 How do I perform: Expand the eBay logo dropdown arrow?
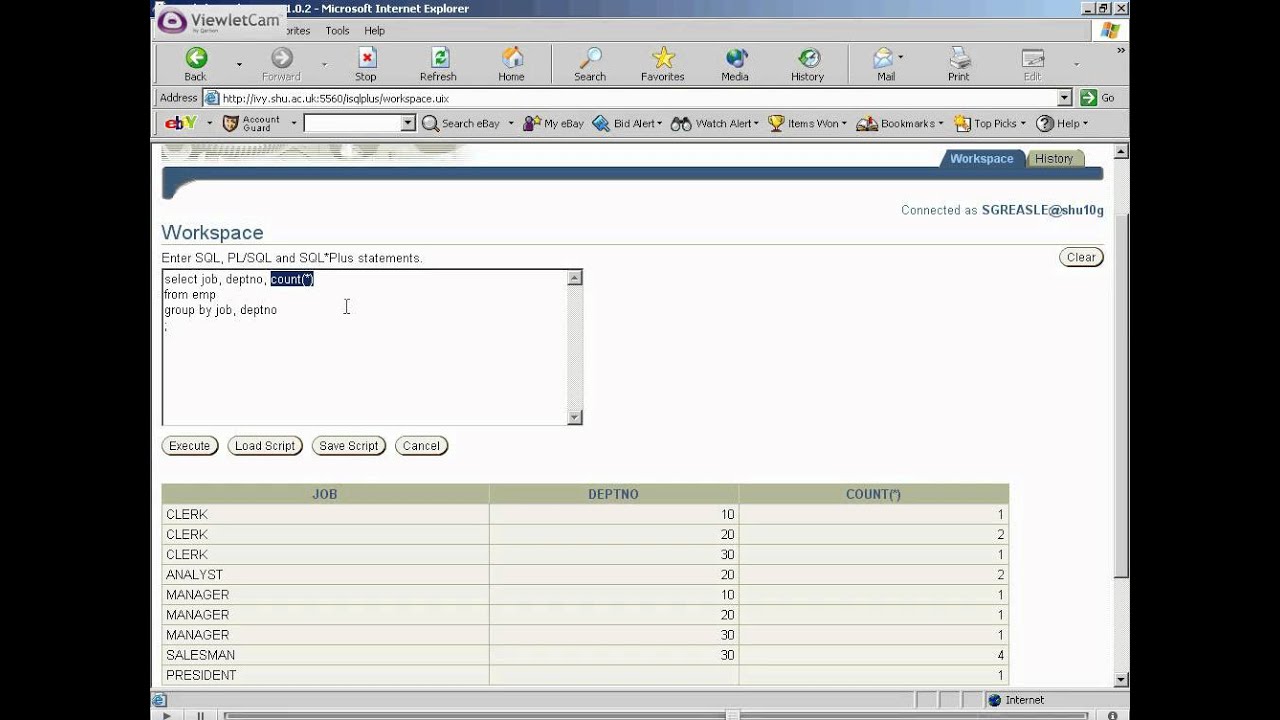click(x=210, y=124)
